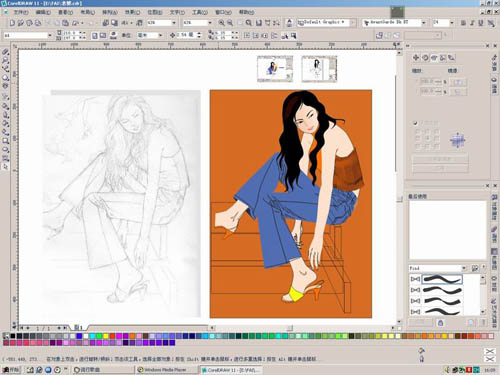500x375 pixels.
Task: Select the Skew icon in transformation docker
Action: [x=451, y=57]
